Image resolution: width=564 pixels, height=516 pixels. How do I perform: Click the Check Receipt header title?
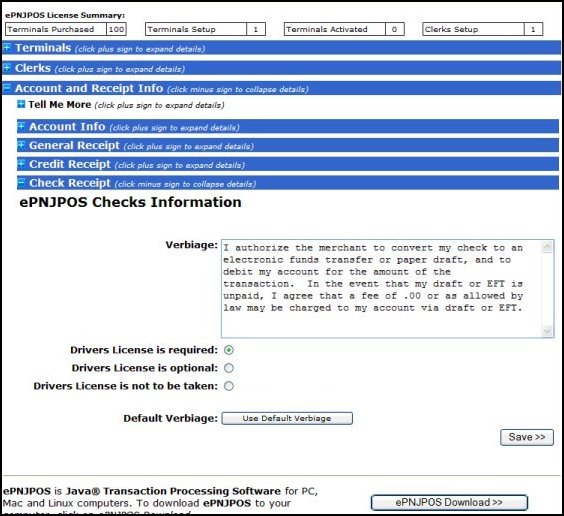pos(70,183)
